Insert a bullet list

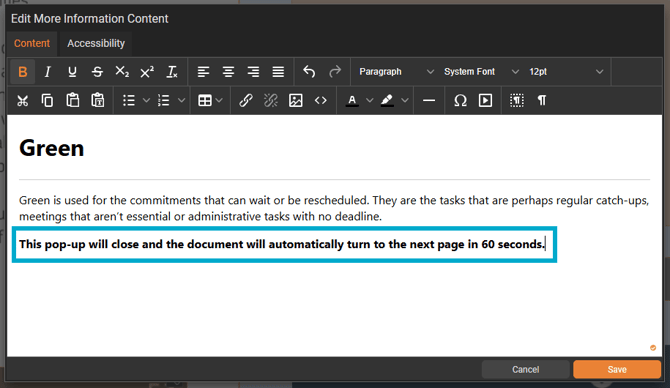pos(129,101)
